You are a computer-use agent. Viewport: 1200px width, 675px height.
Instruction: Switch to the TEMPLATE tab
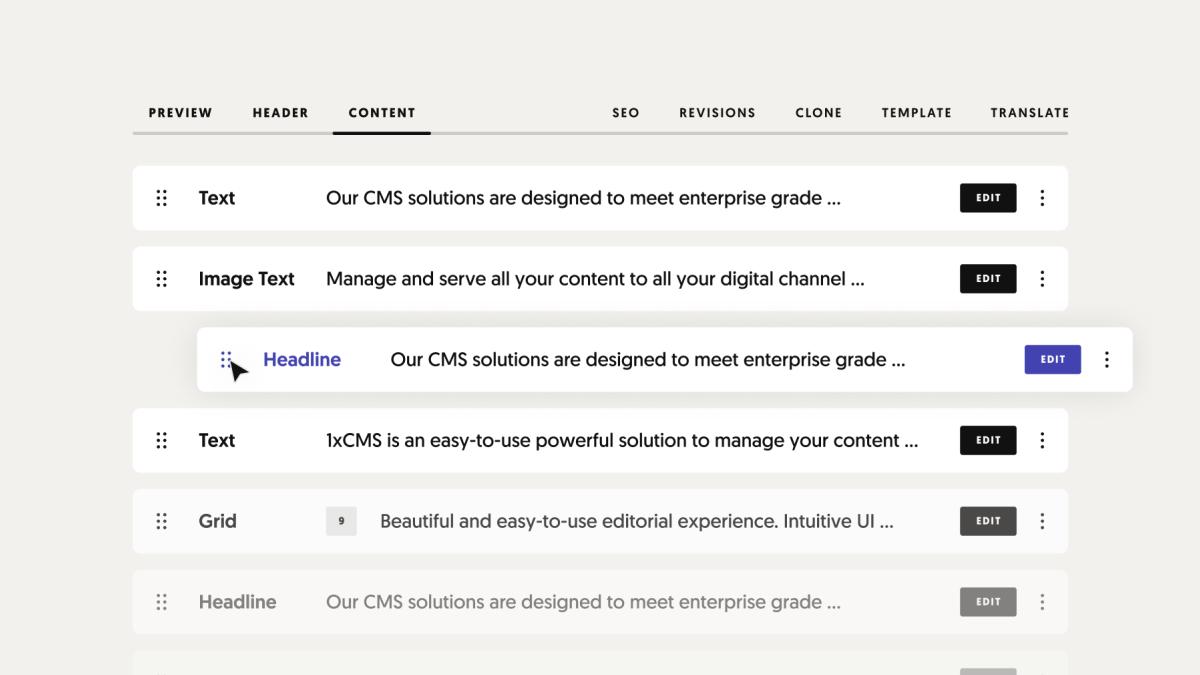[x=916, y=113]
